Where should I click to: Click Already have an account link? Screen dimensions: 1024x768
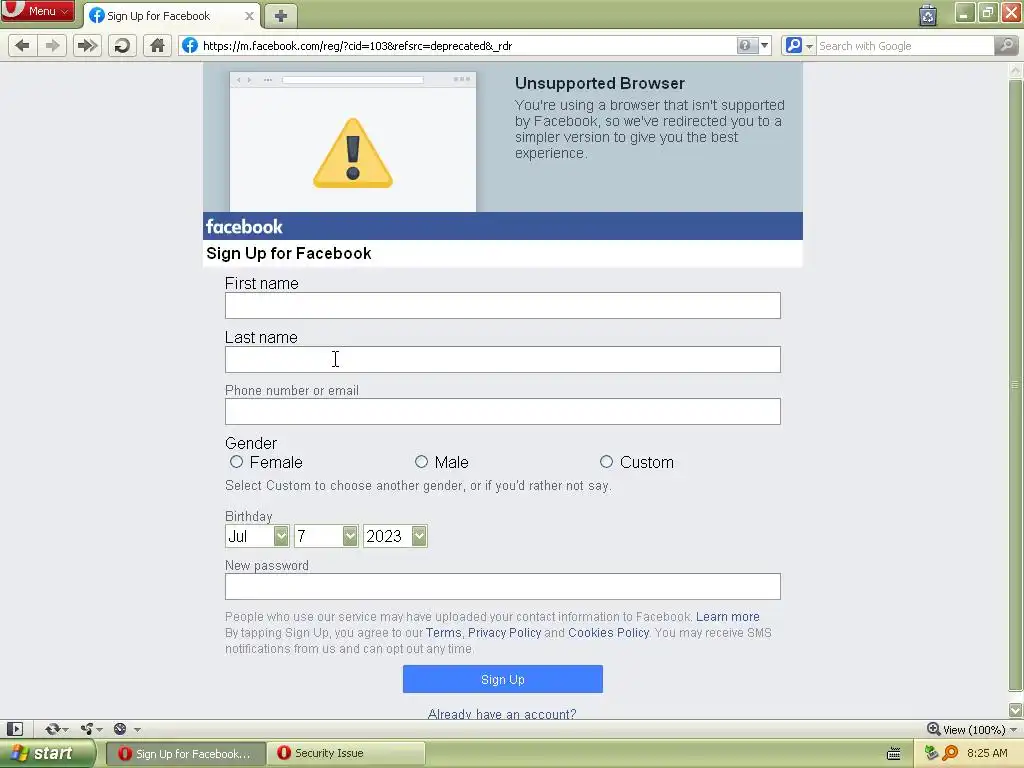(502, 714)
